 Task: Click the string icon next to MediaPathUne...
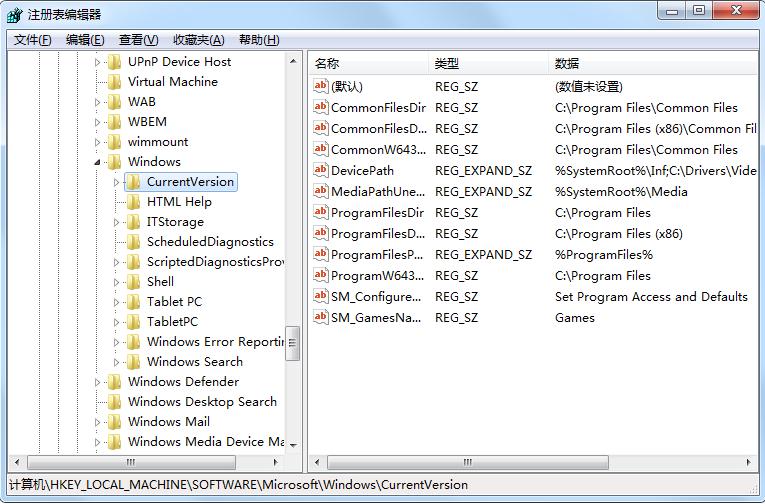[321, 191]
